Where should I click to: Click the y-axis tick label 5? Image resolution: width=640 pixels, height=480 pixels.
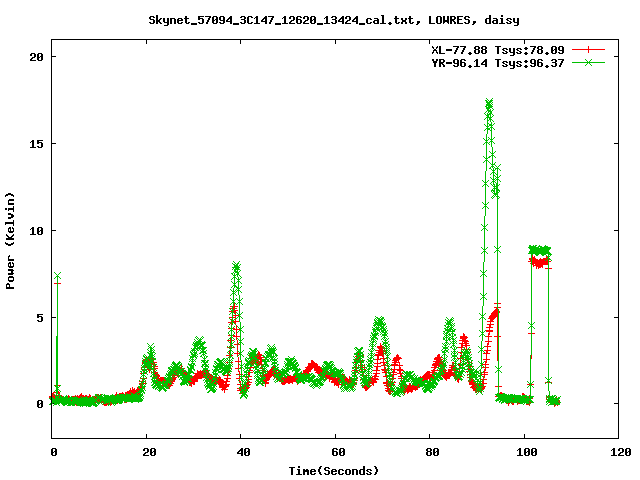coord(40,318)
